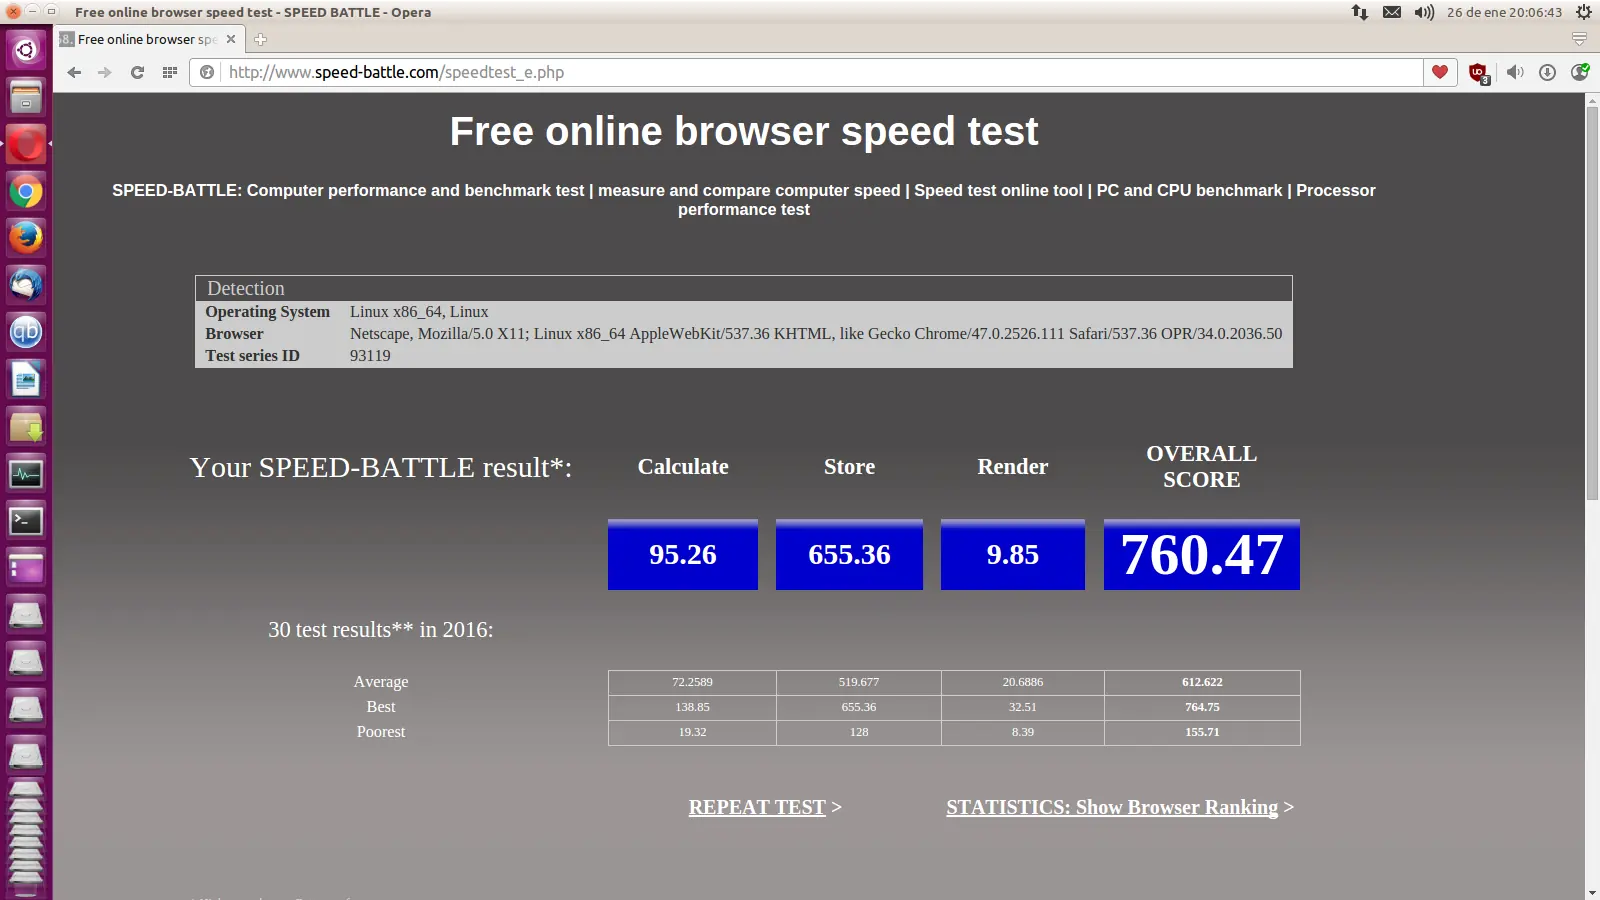Open the network indicator menu
Screen dimensions: 1600x900
(1360, 12)
